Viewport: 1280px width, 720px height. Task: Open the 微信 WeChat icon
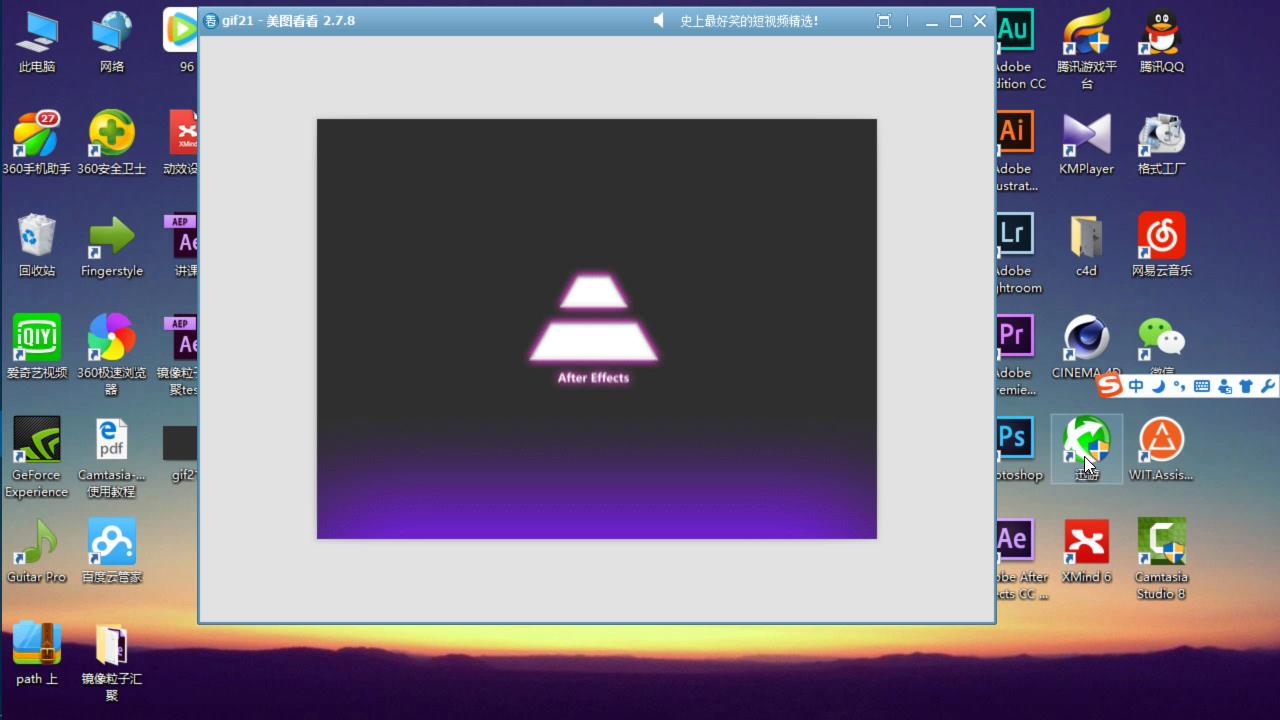coord(1162,347)
